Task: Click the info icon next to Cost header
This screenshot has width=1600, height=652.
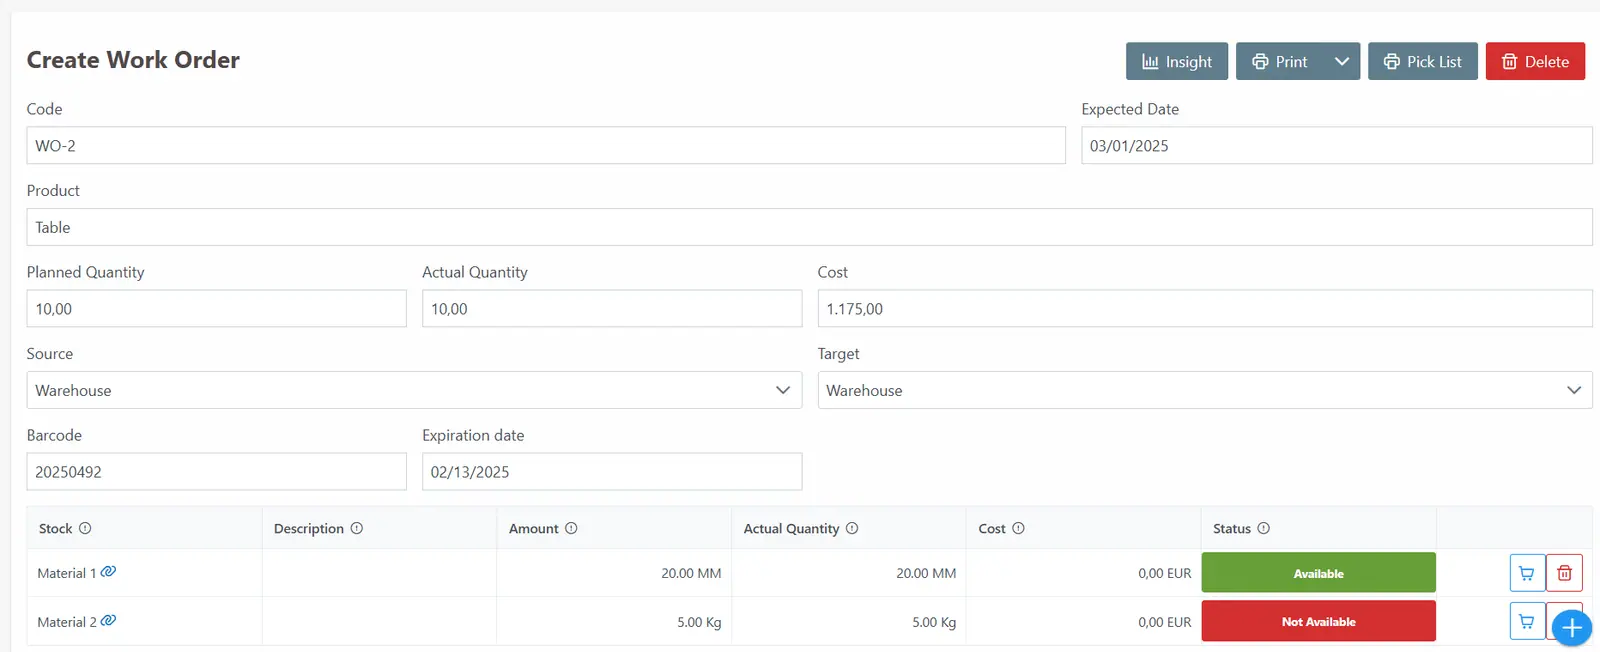Action: pyautogui.click(x=1018, y=528)
